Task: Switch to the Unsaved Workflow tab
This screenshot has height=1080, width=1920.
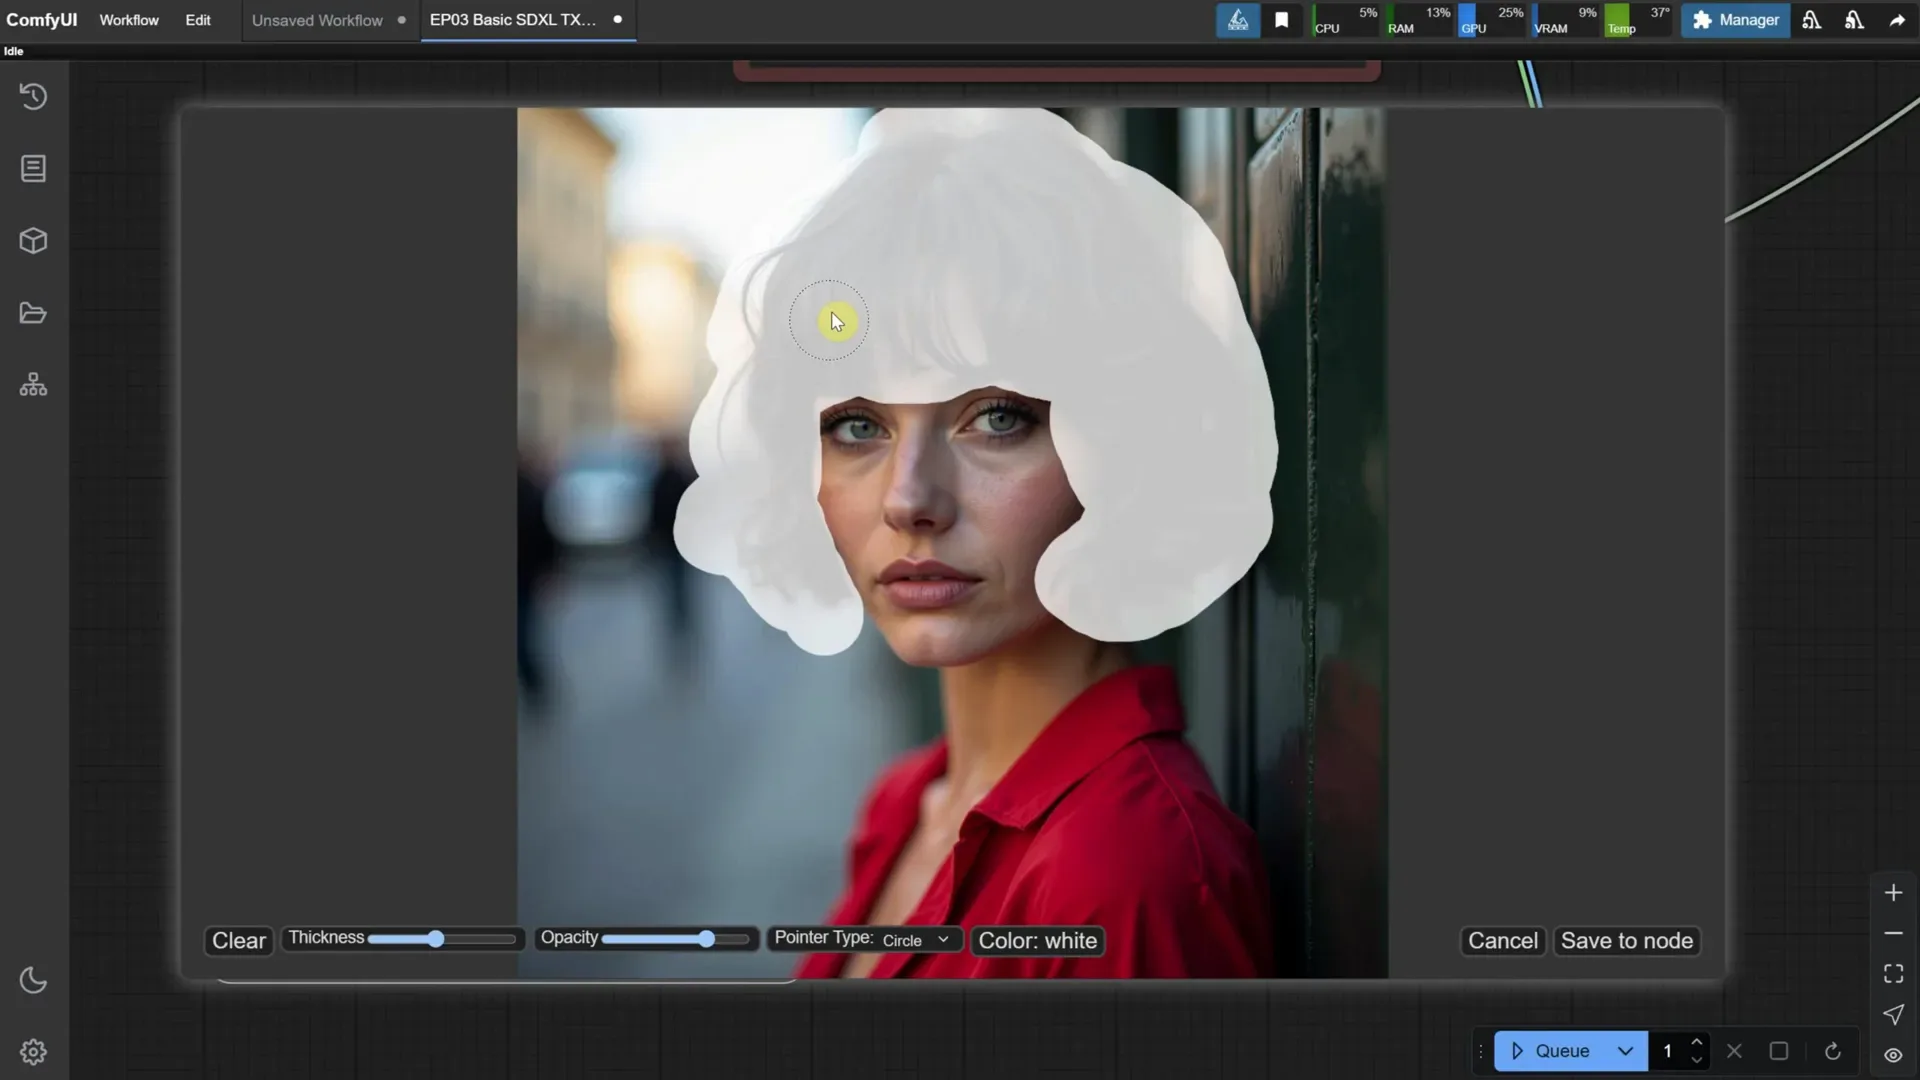Action: 316,20
